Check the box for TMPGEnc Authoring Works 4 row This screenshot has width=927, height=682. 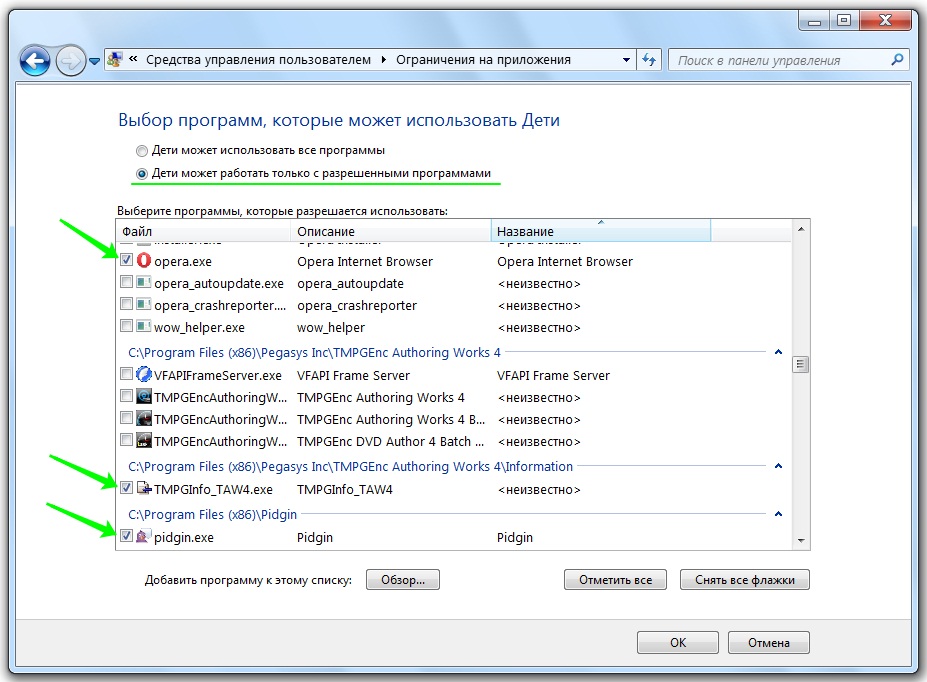coord(126,395)
